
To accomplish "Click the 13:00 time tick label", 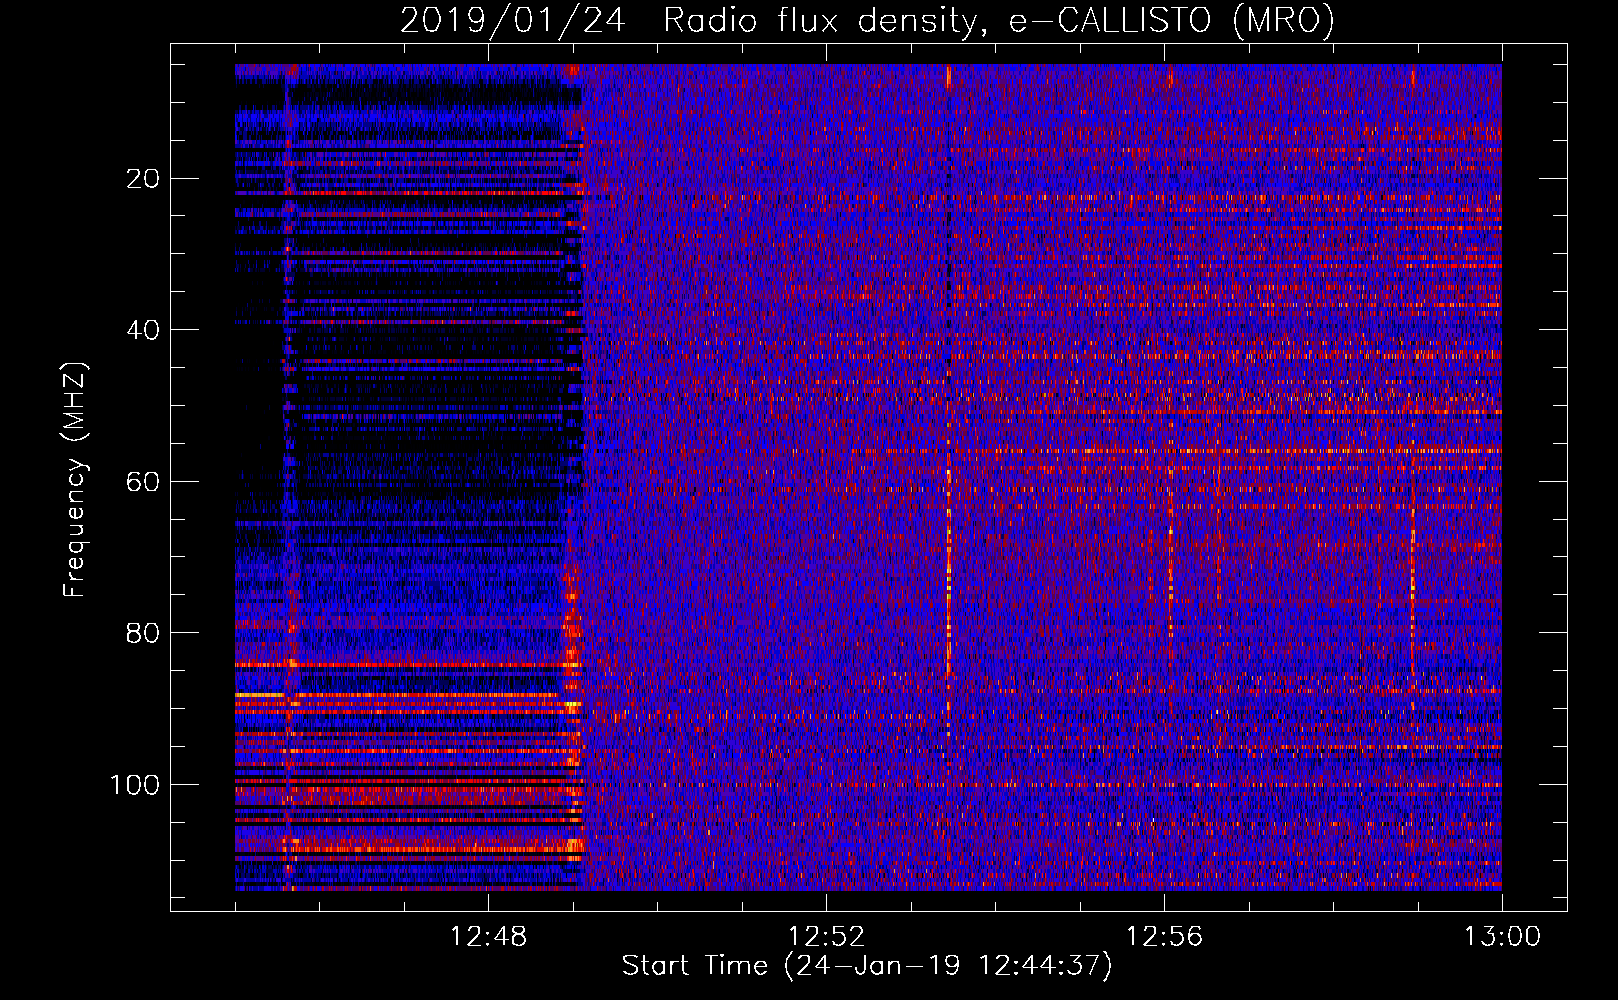I will (1502, 937).
